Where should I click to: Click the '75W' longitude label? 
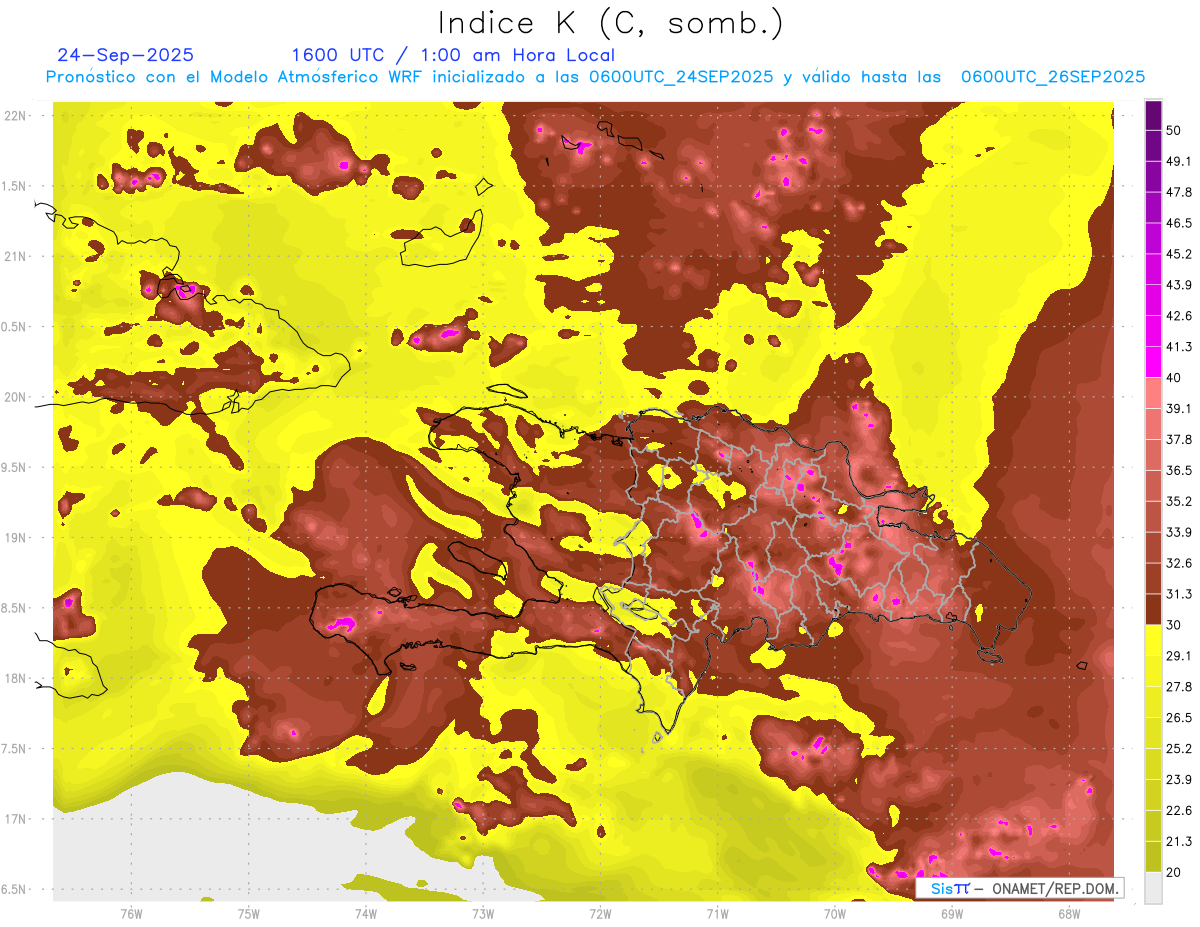(x=248, y=914)
